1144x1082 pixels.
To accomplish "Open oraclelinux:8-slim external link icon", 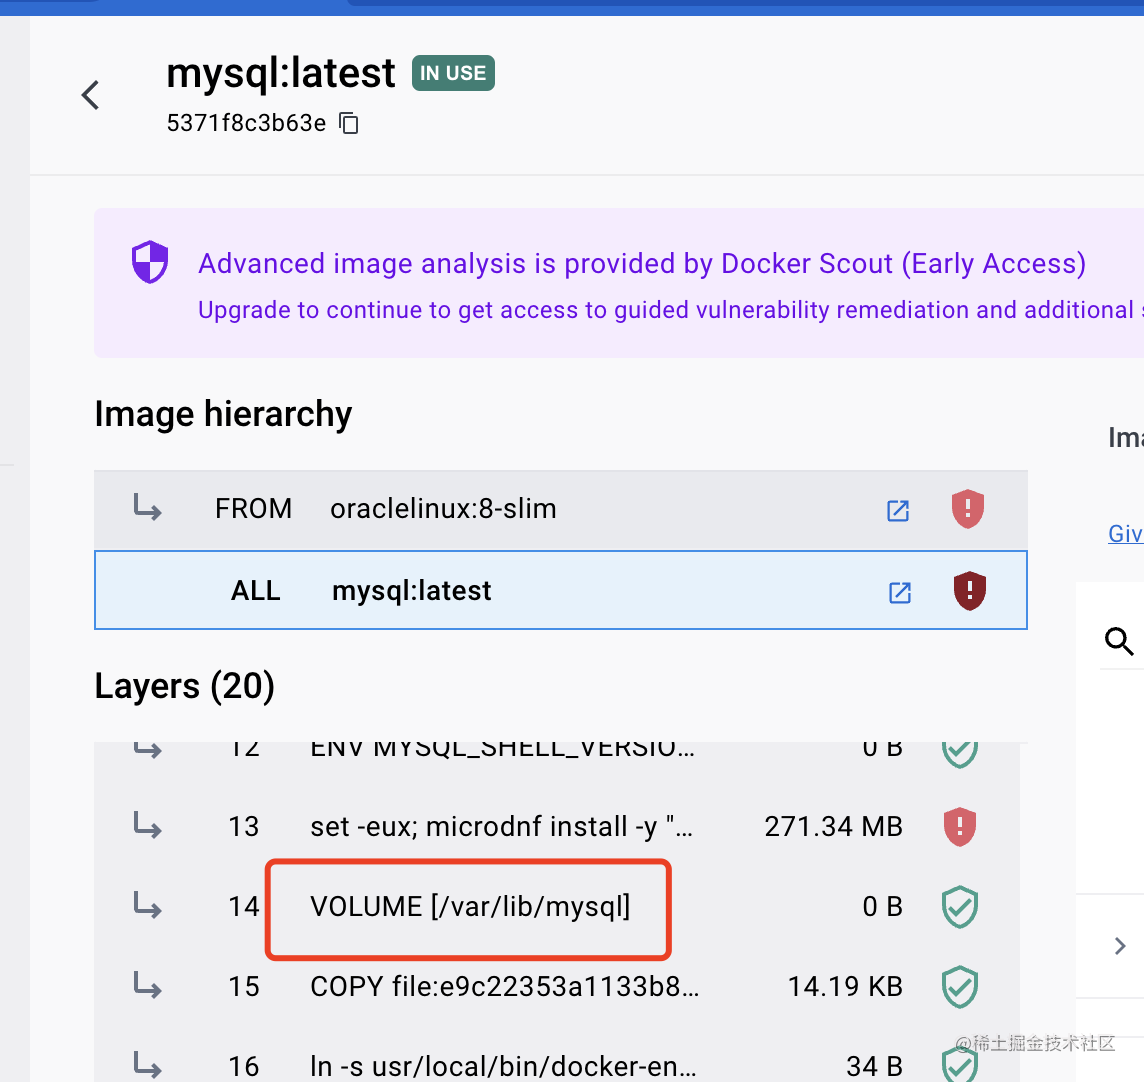I will click(898, 510).
